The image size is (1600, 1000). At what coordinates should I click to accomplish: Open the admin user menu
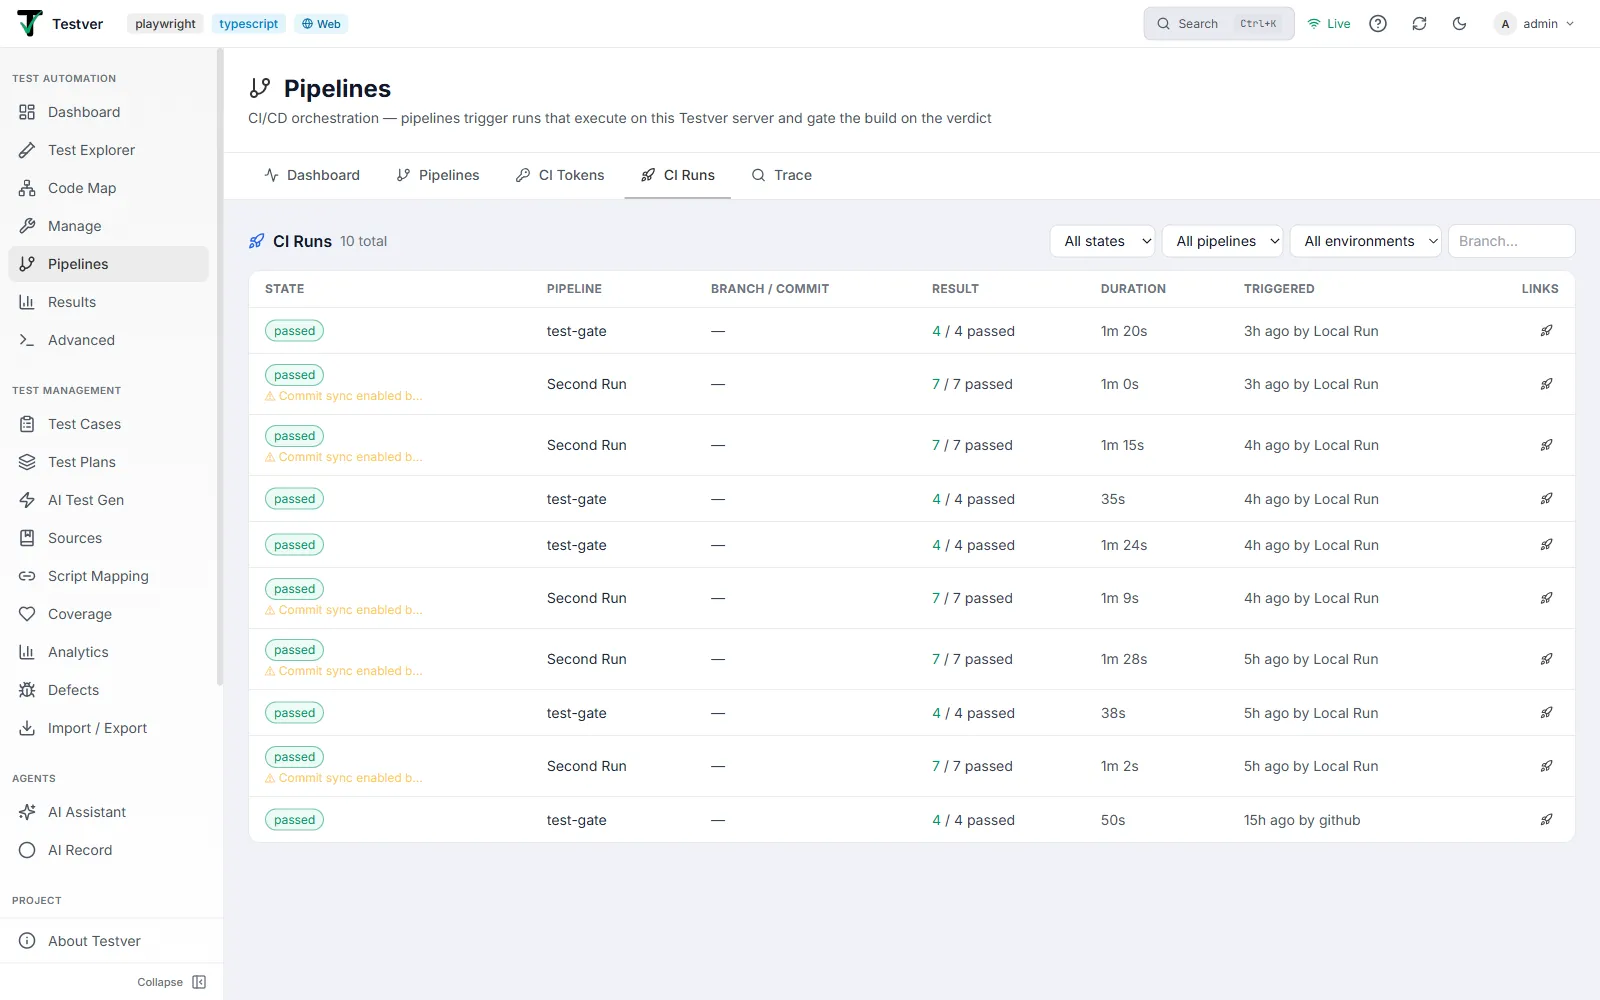pos(1535,24)
